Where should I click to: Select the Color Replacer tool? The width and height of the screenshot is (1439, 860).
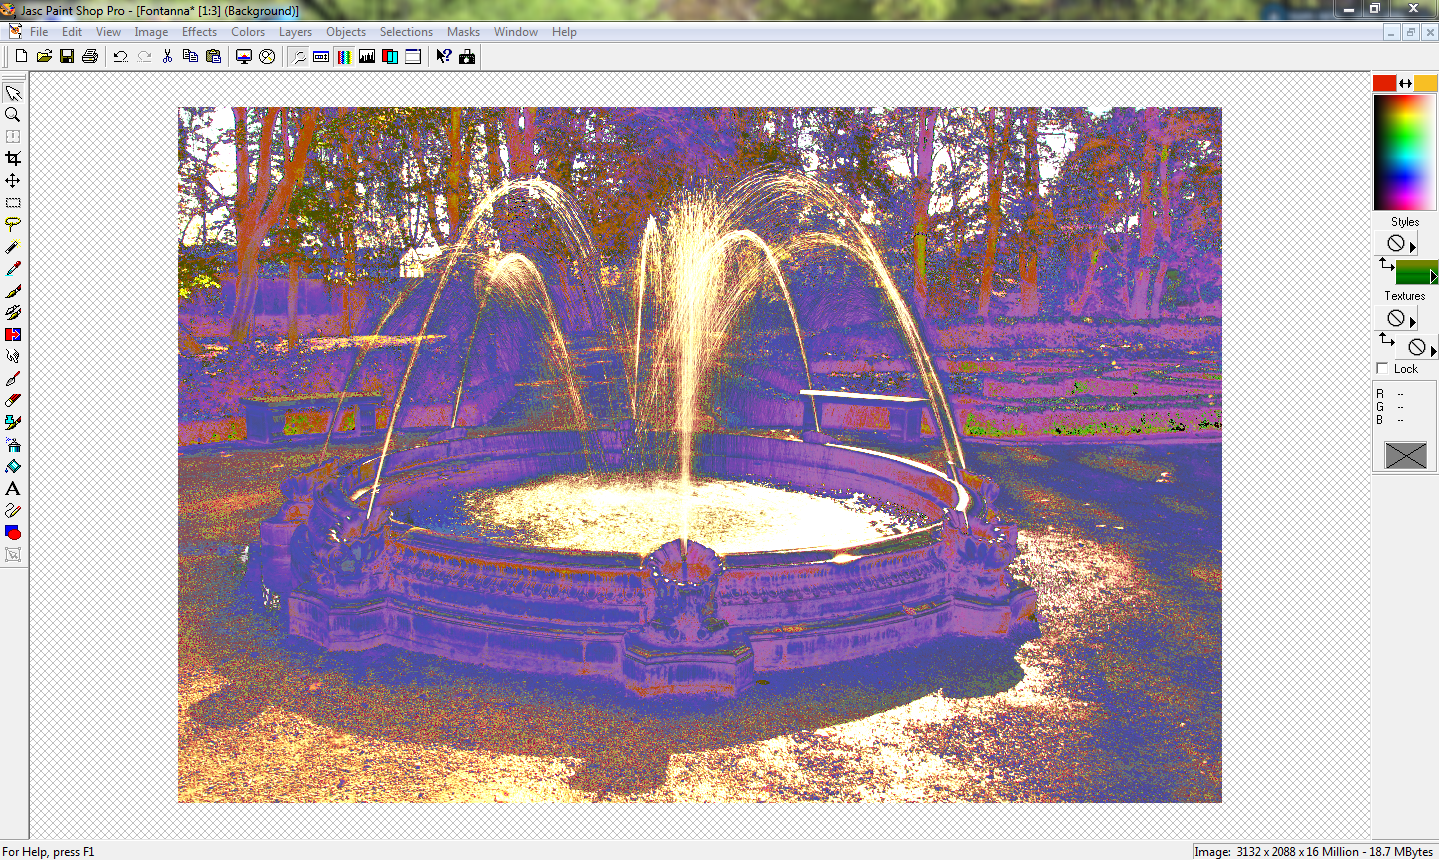[x=13, y=335]
